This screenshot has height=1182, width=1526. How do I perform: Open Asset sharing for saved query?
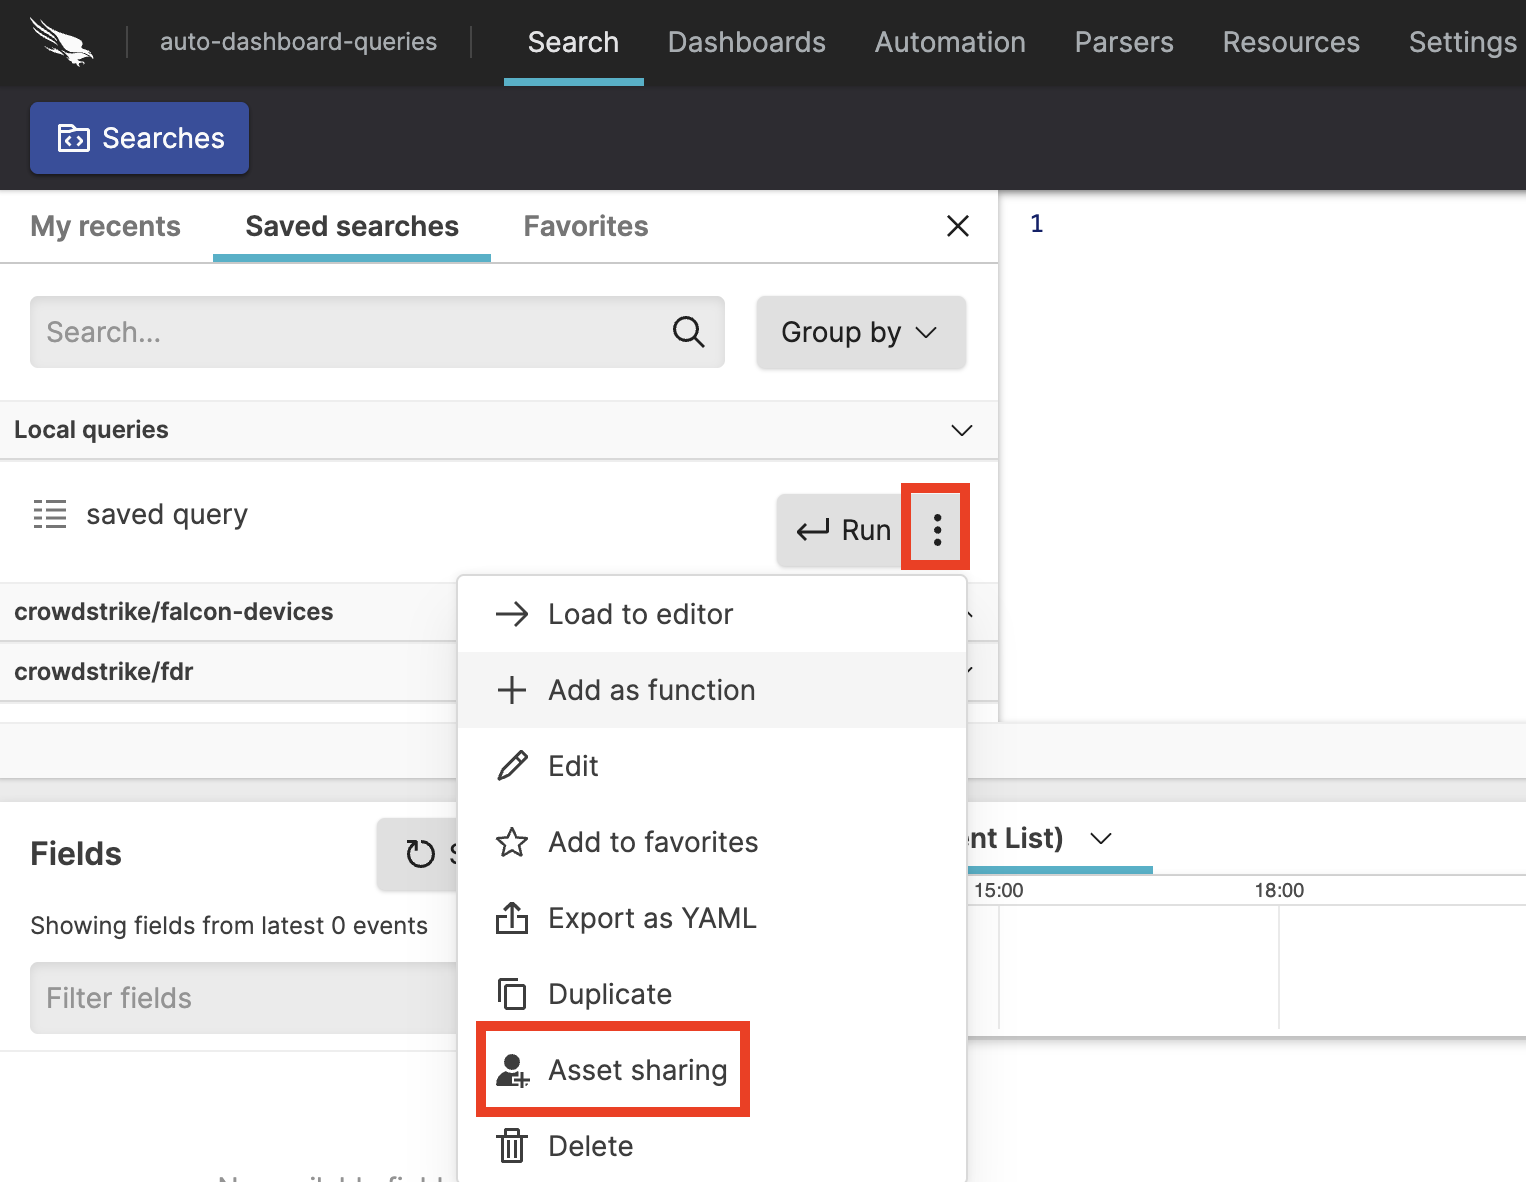click(636, 1070)
